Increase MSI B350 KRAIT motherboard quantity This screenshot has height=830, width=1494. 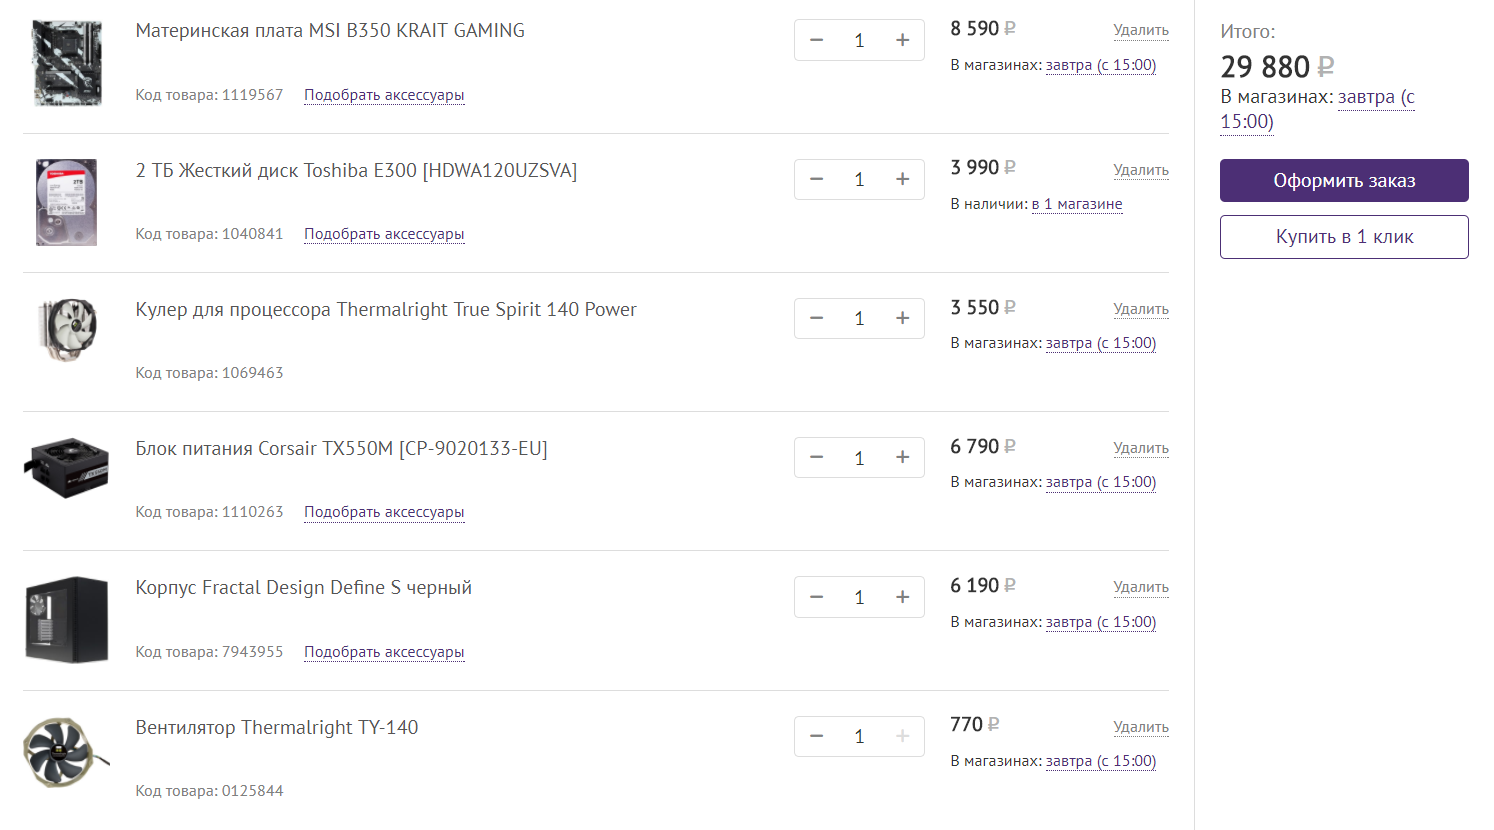(902, 40)
